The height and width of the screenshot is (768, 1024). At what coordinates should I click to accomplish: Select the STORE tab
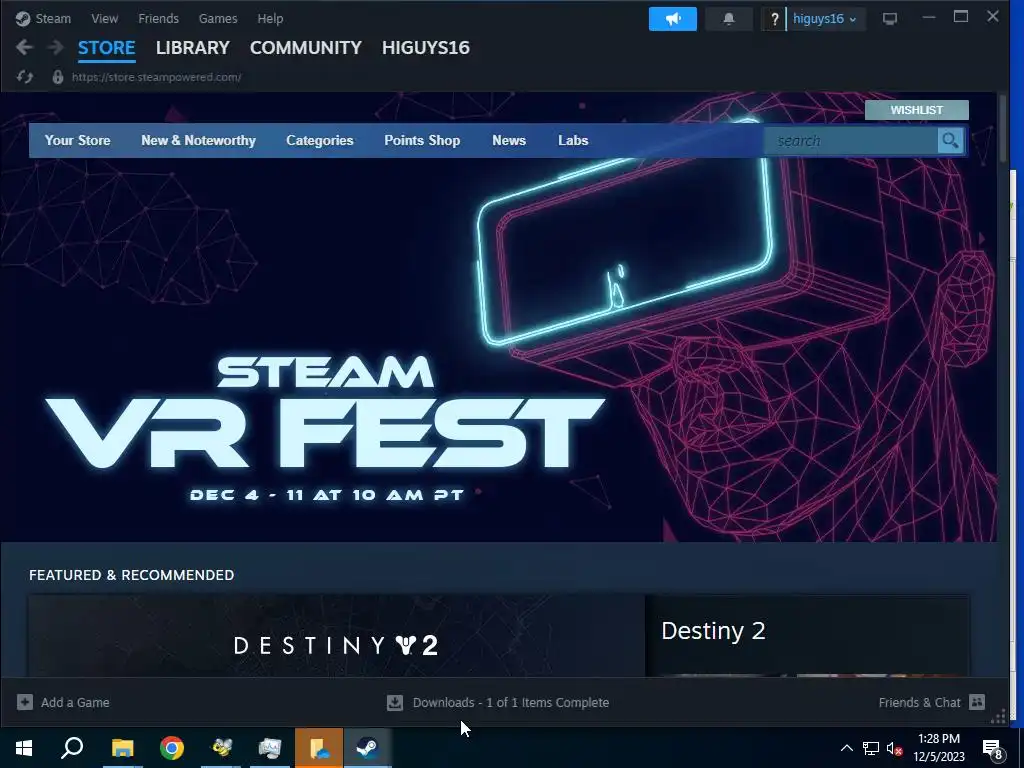(x=106, y=48)
